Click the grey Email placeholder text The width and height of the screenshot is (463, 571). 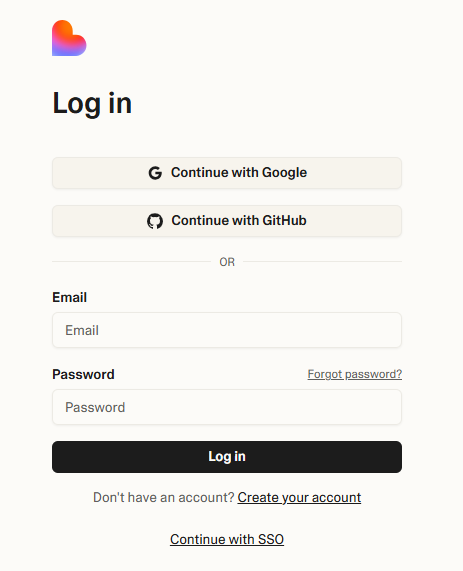pos(82,330)
